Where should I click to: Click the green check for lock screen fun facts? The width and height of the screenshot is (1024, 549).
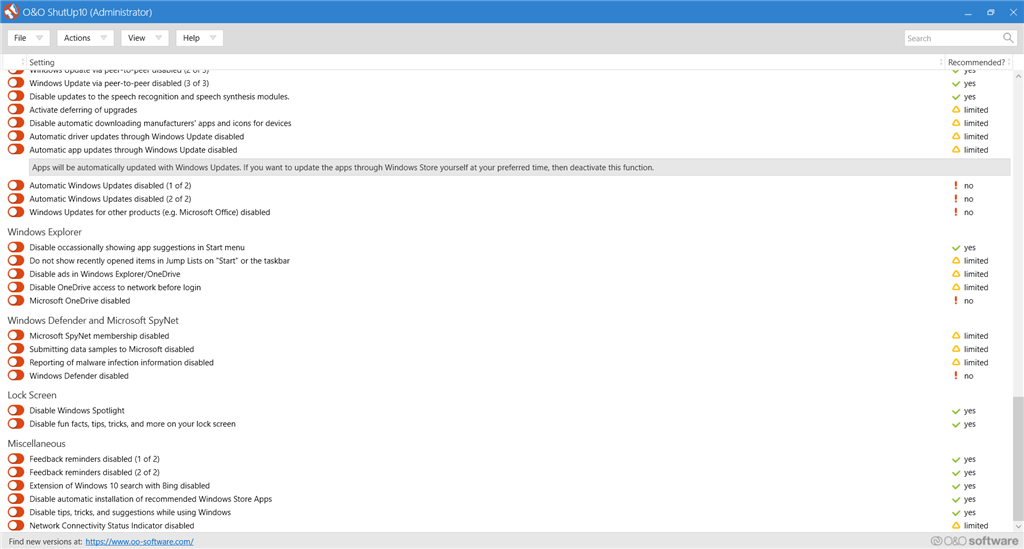click(x=956, y=424)
